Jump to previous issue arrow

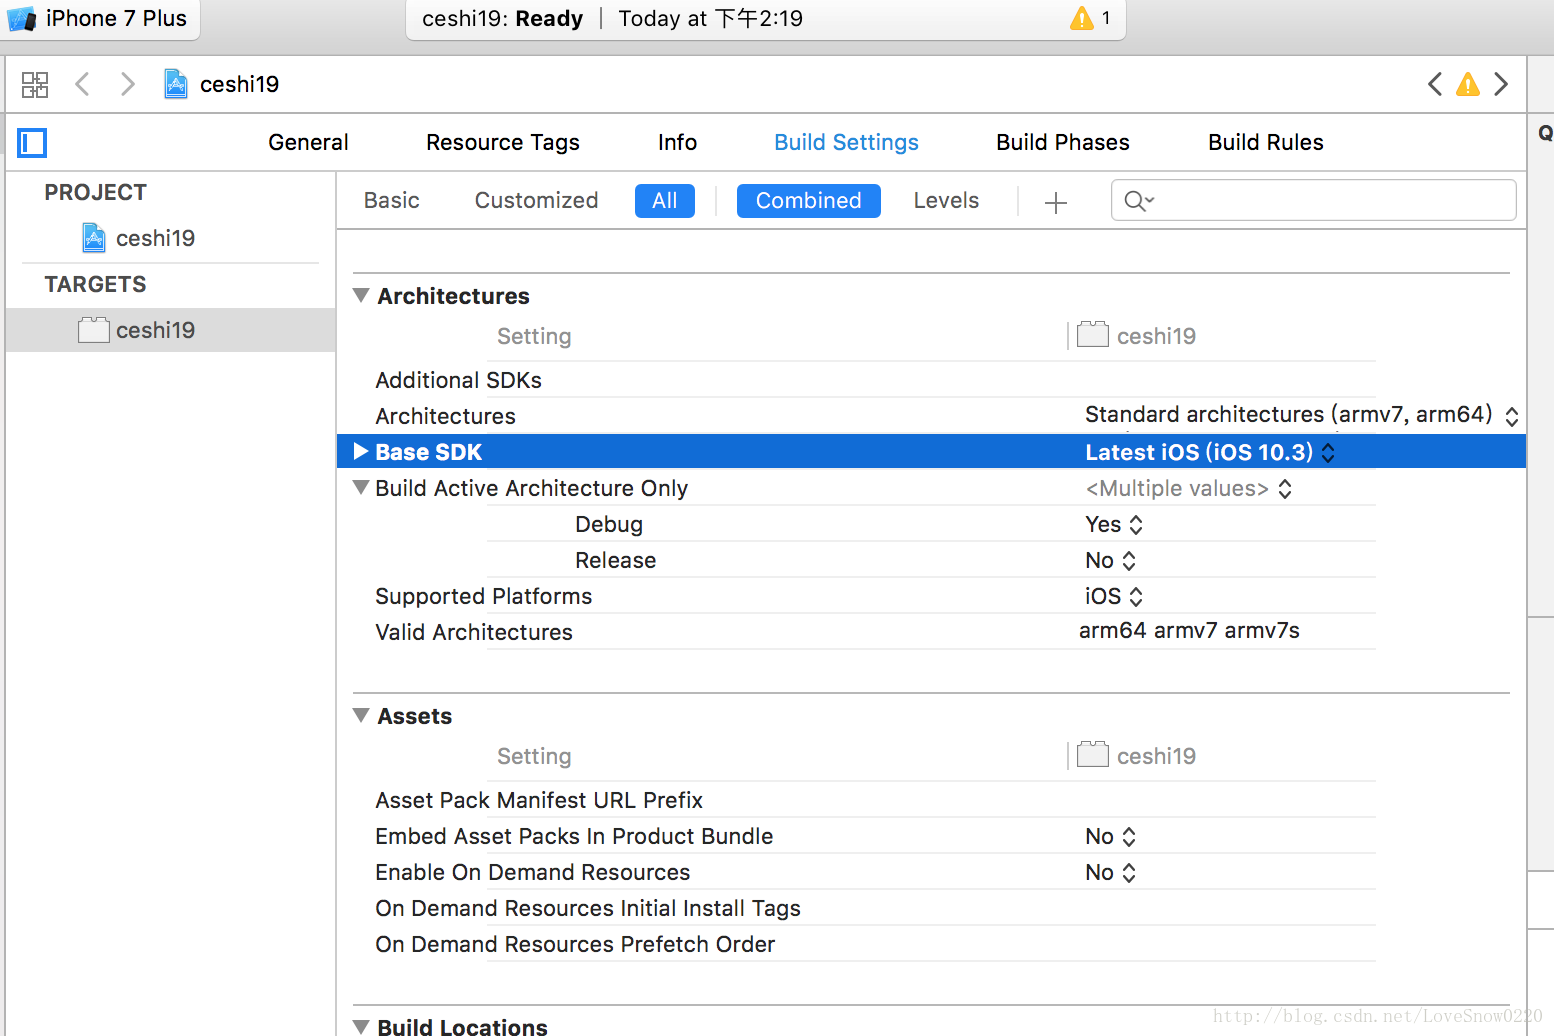pyautogui.click(x=1435, y=84)
